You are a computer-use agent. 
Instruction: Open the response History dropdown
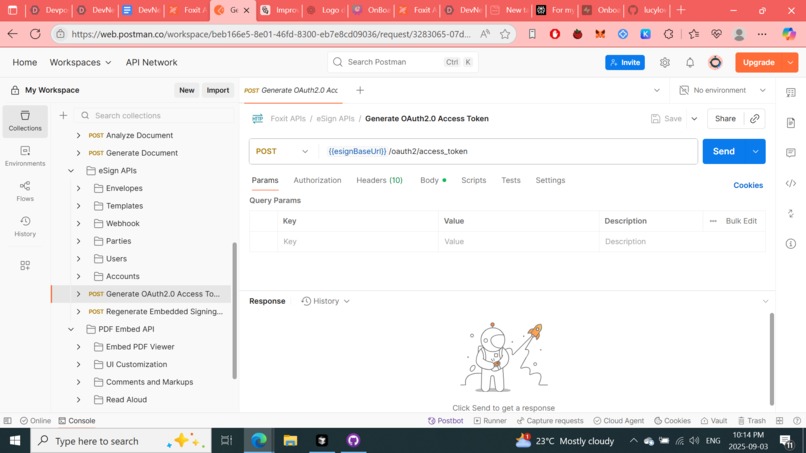click(325, 301)
